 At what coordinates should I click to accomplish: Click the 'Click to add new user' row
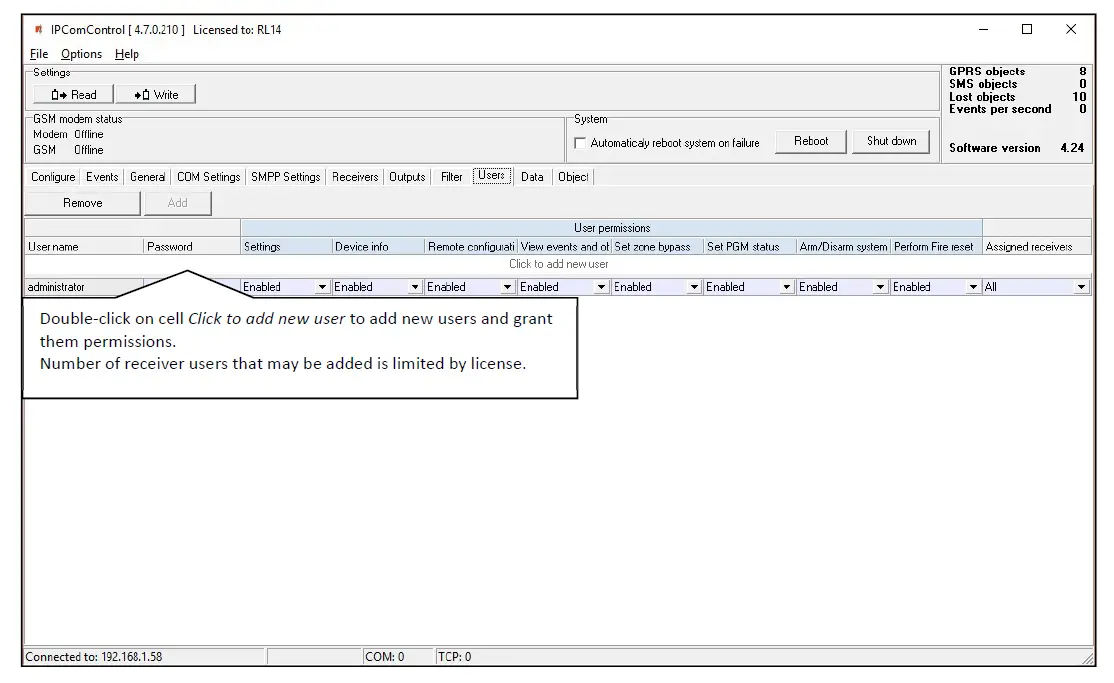click(558, 264)
